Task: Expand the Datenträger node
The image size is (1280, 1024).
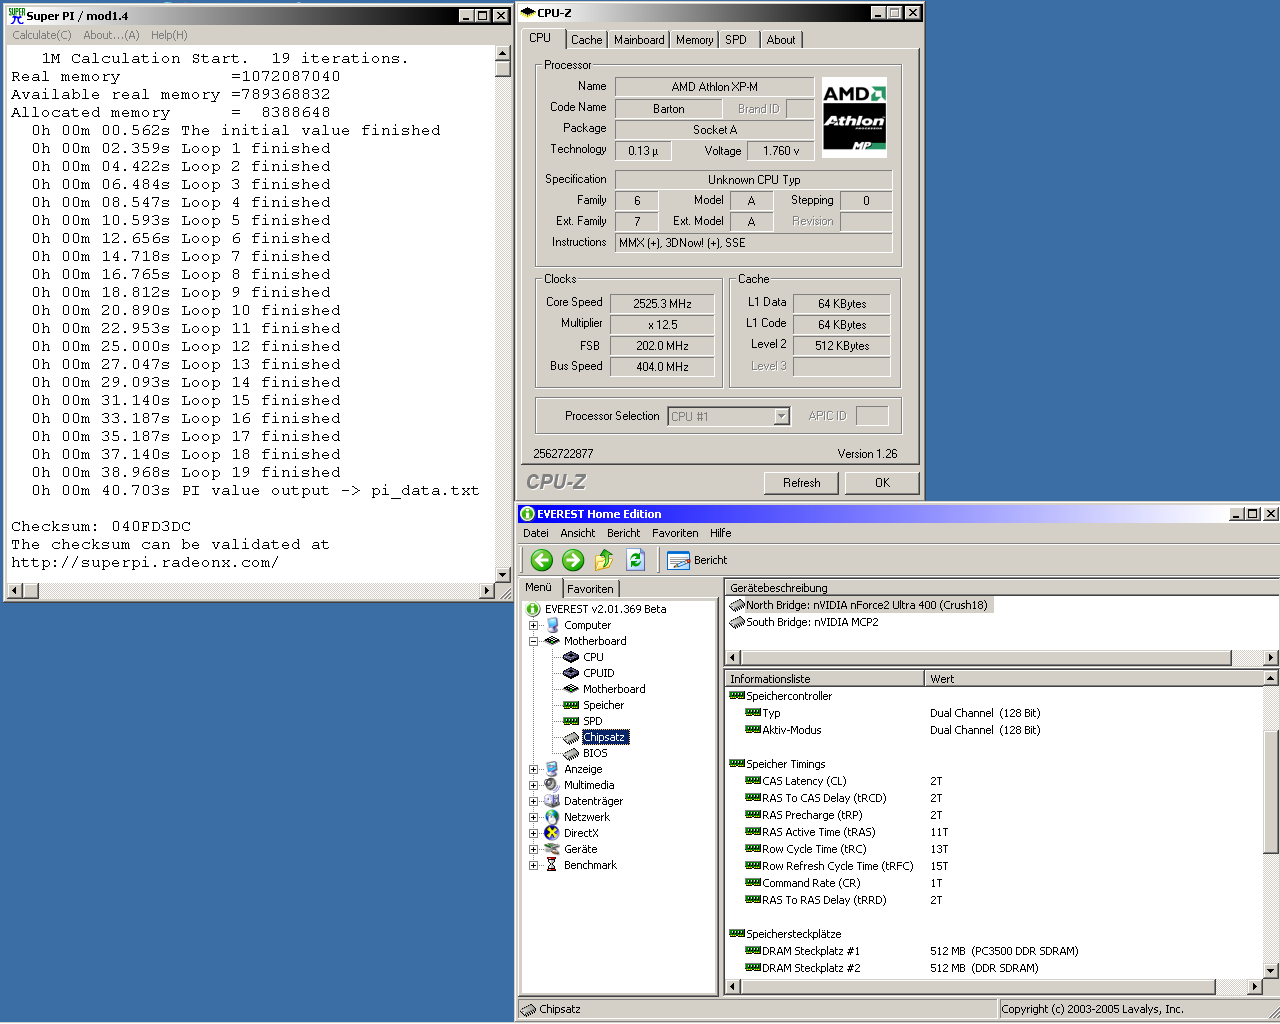Action: point(533,801)
